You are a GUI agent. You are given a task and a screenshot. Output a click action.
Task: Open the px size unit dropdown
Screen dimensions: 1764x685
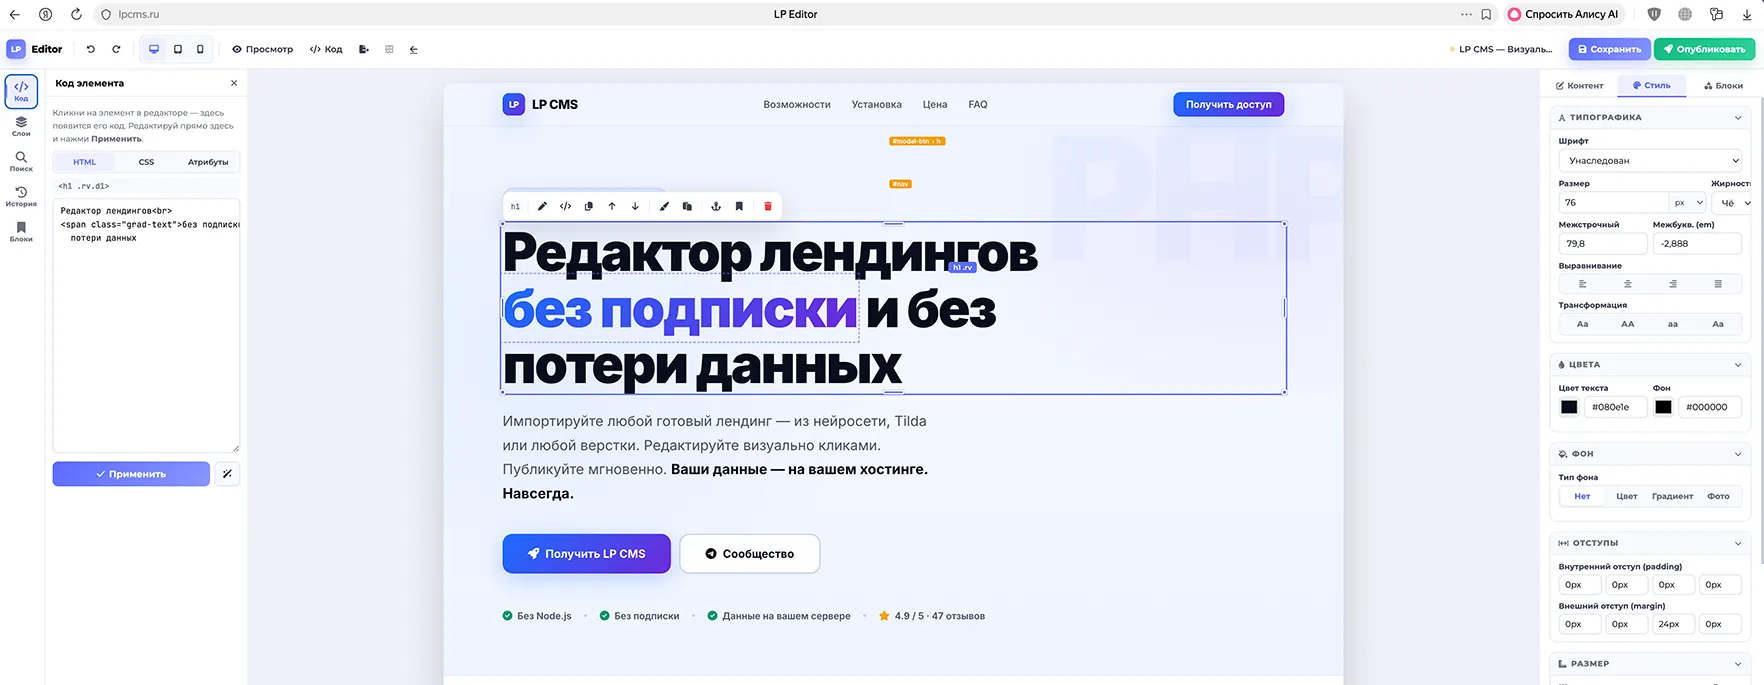tap(1688, 202)
